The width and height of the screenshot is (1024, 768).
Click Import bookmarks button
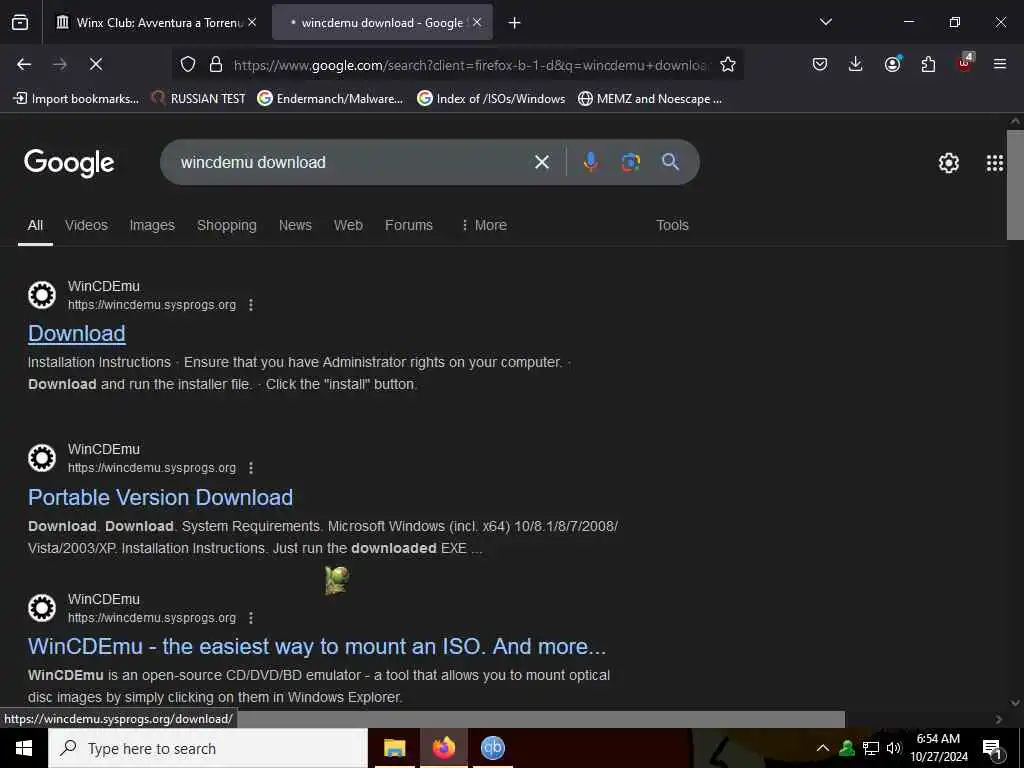pyautogui.click(x=76, y=99)
